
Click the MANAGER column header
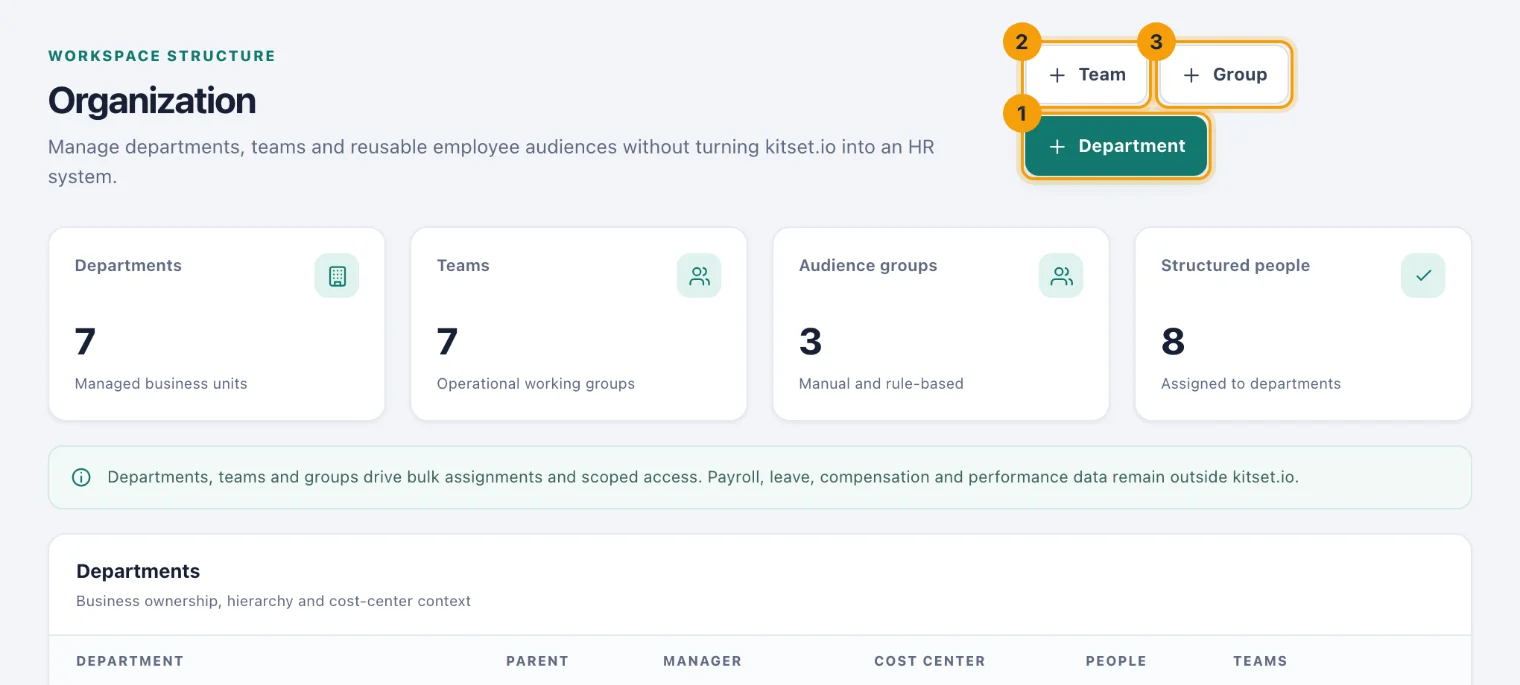point(702,661)
